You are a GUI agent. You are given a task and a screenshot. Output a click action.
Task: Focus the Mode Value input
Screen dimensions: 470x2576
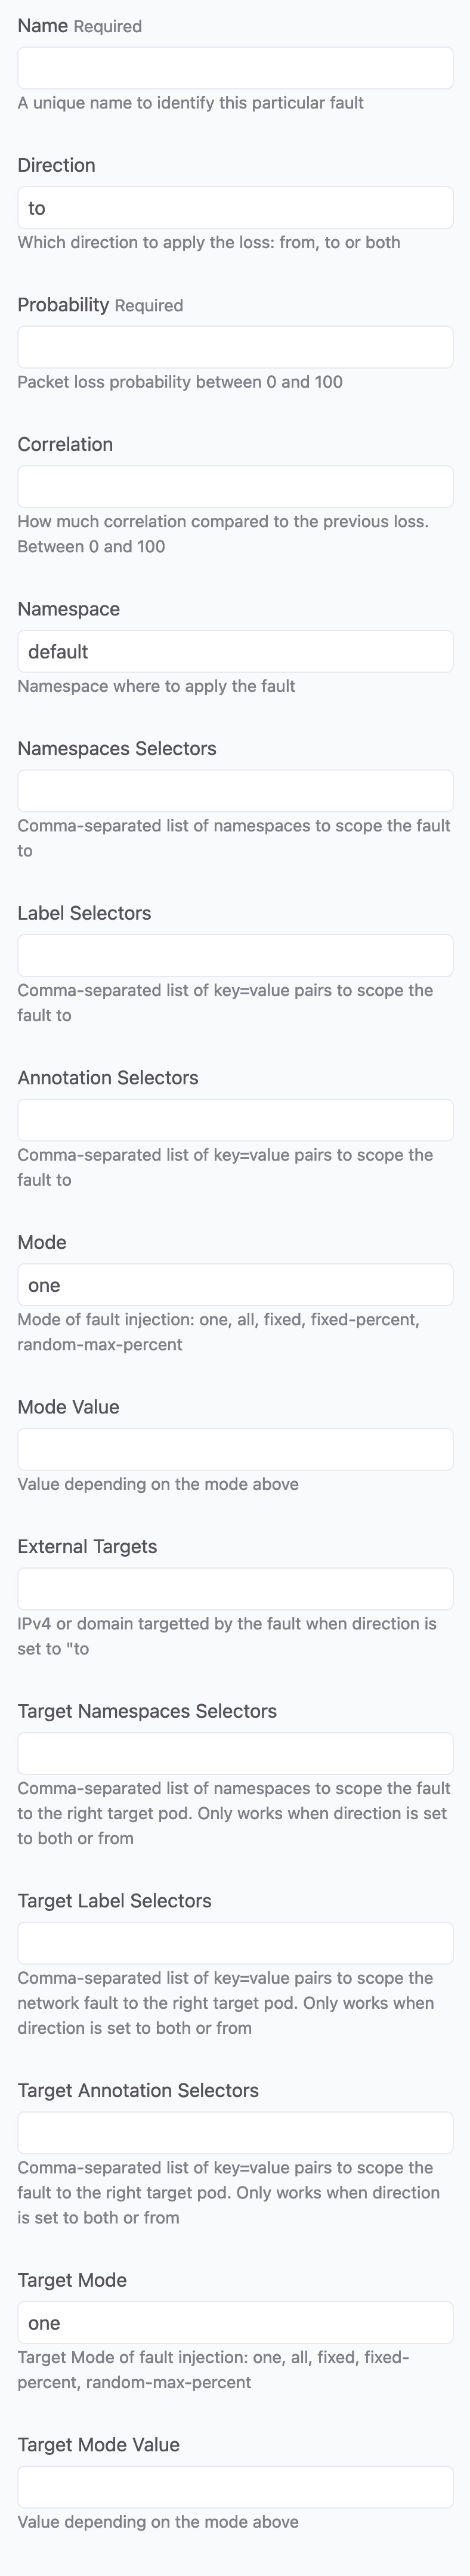pyautogui.click(x=235, y=1449)
